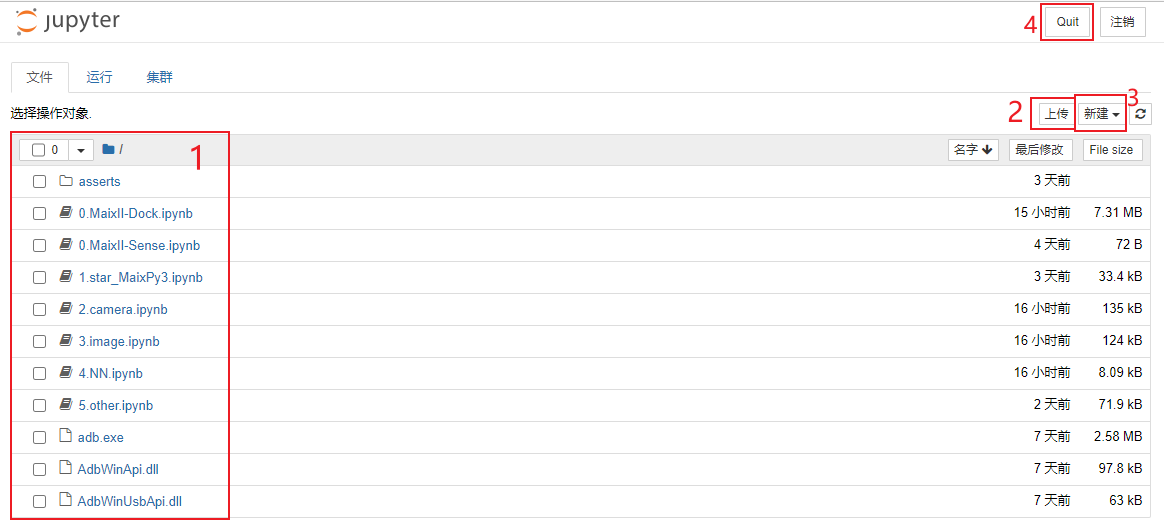Open the 集群 tab
The width and height of the screenshot is (1164, 527).
click(x=160, y=77)
